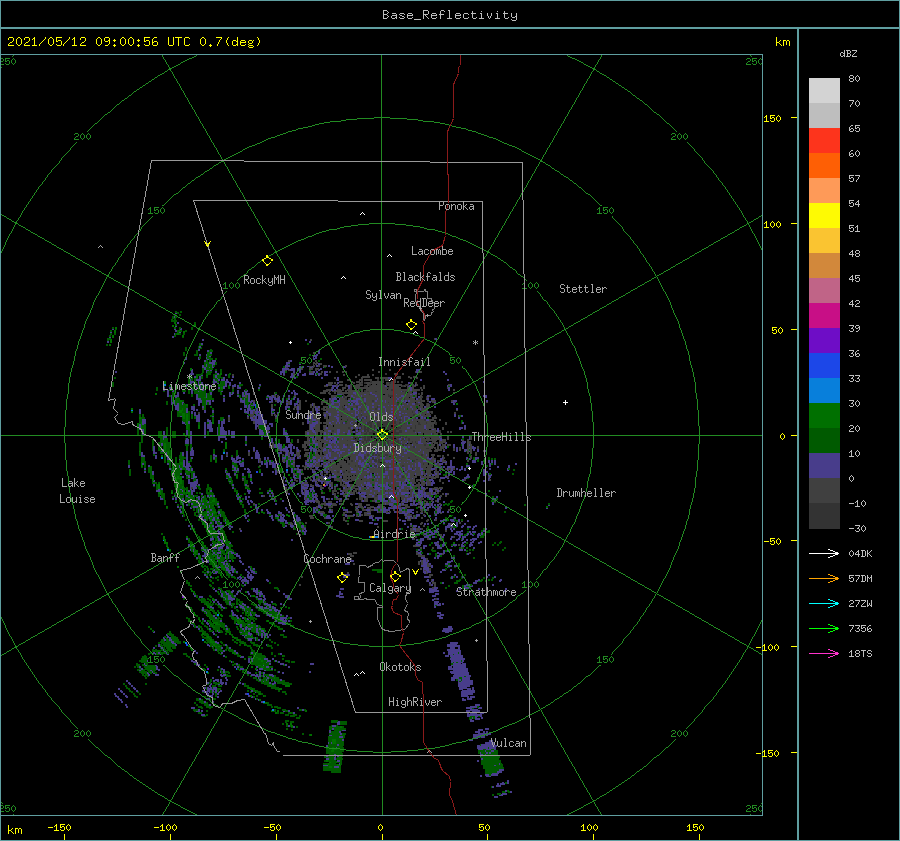The image size is (900, 841).
Task: Click the dBZ legend heading
Action: coord(848,54)
